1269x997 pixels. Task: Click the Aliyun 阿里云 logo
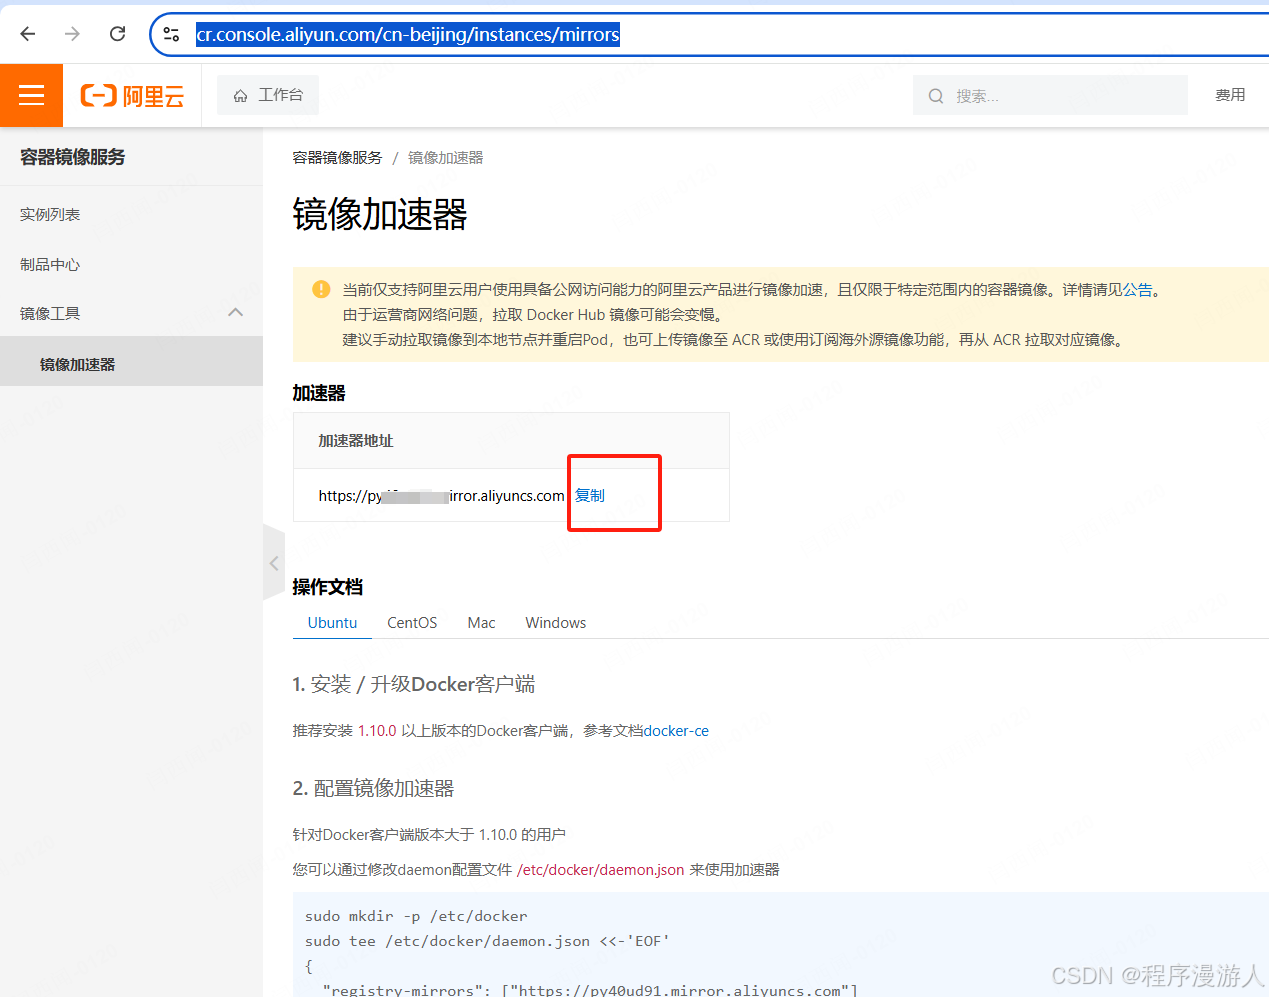[x=133, y=96]
